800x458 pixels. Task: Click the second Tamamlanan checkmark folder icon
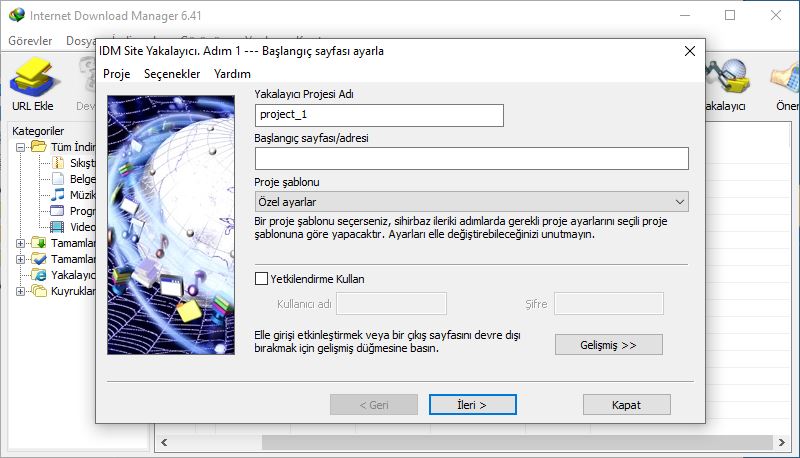39,259
